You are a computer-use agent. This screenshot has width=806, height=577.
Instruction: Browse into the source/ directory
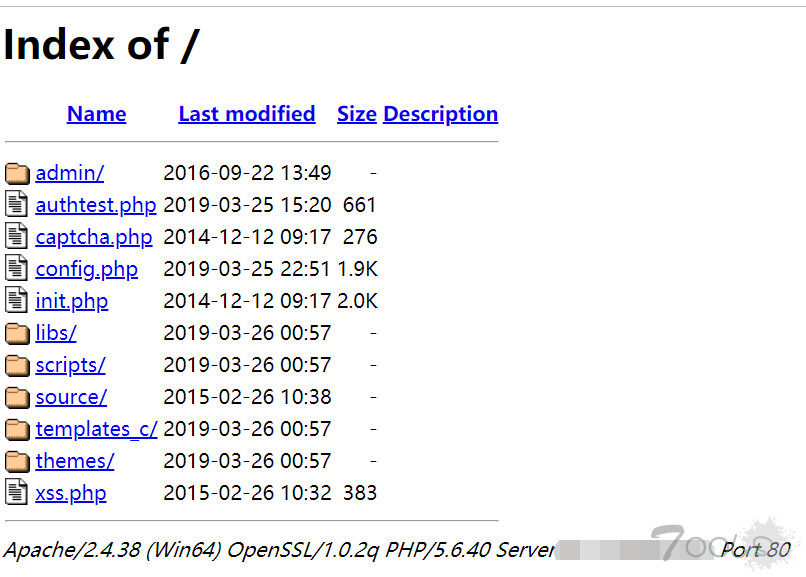click(71, 397)
